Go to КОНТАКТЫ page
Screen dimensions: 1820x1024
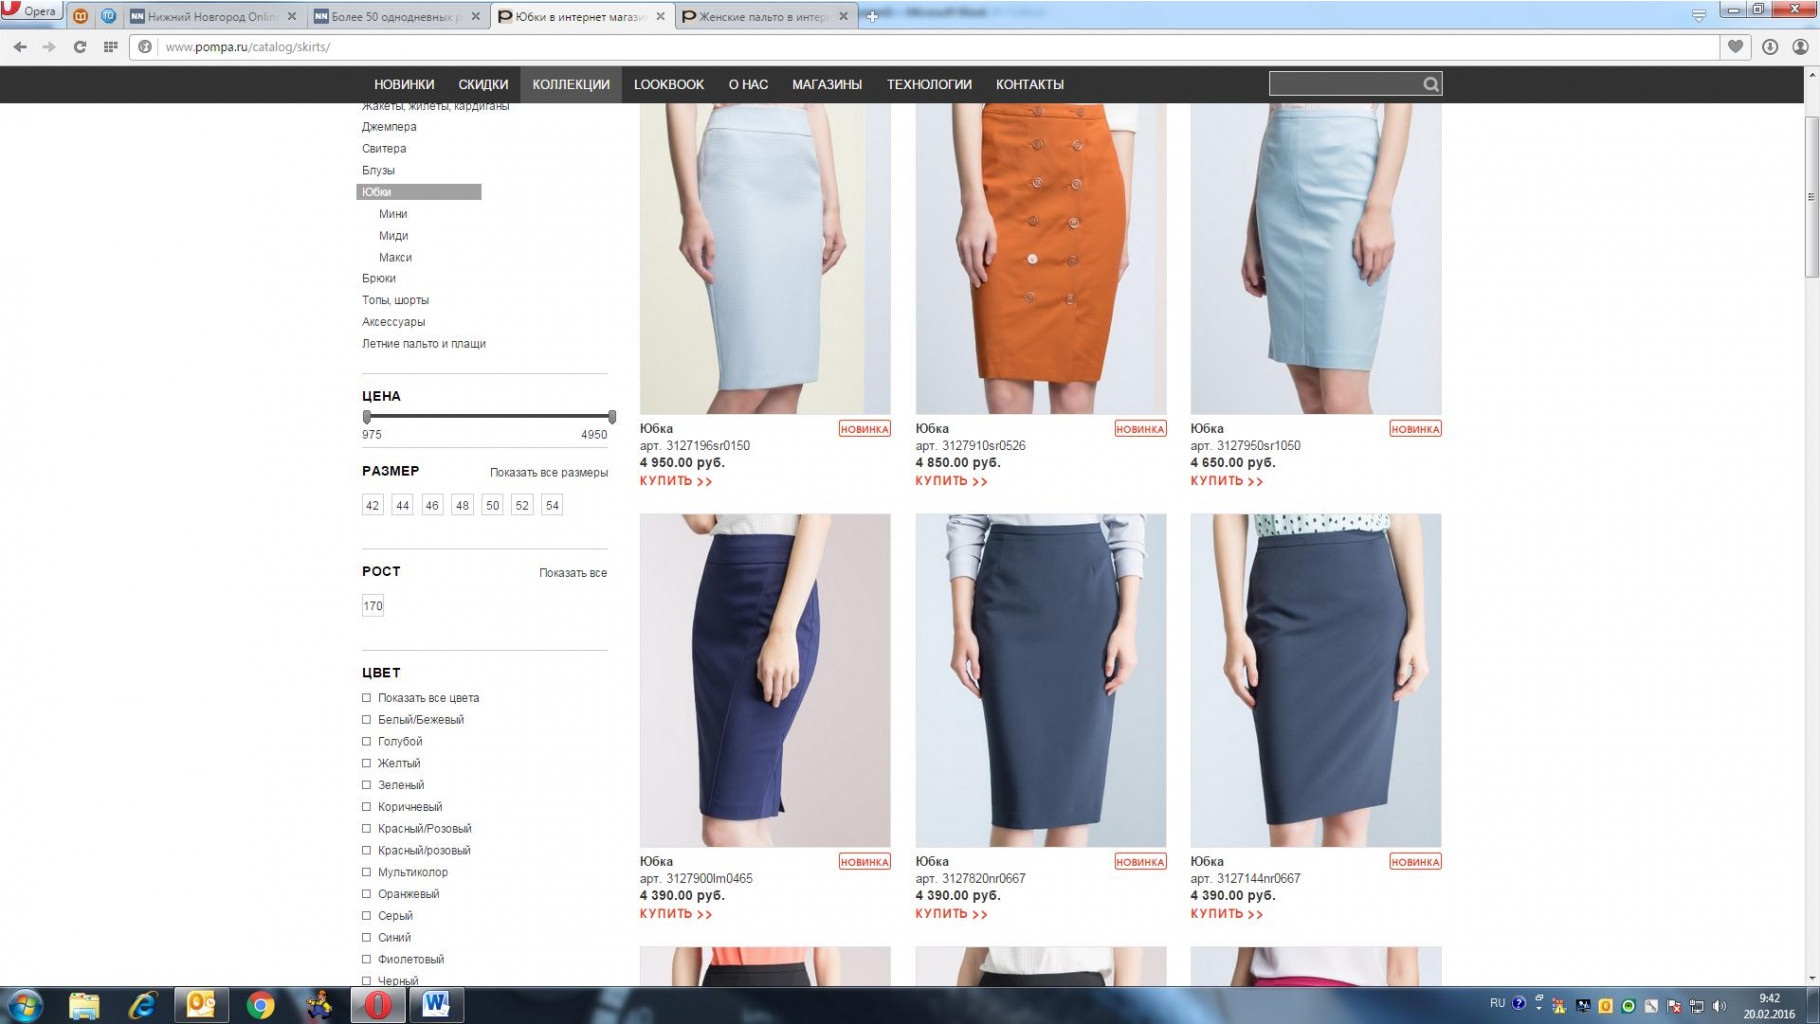1030,85
